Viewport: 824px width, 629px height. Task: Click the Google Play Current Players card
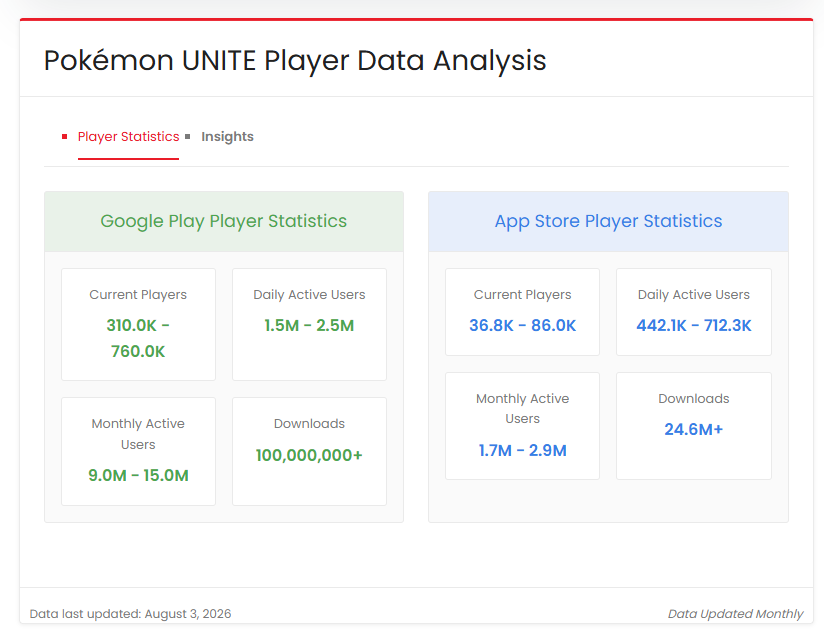click(x=138, y=324)
